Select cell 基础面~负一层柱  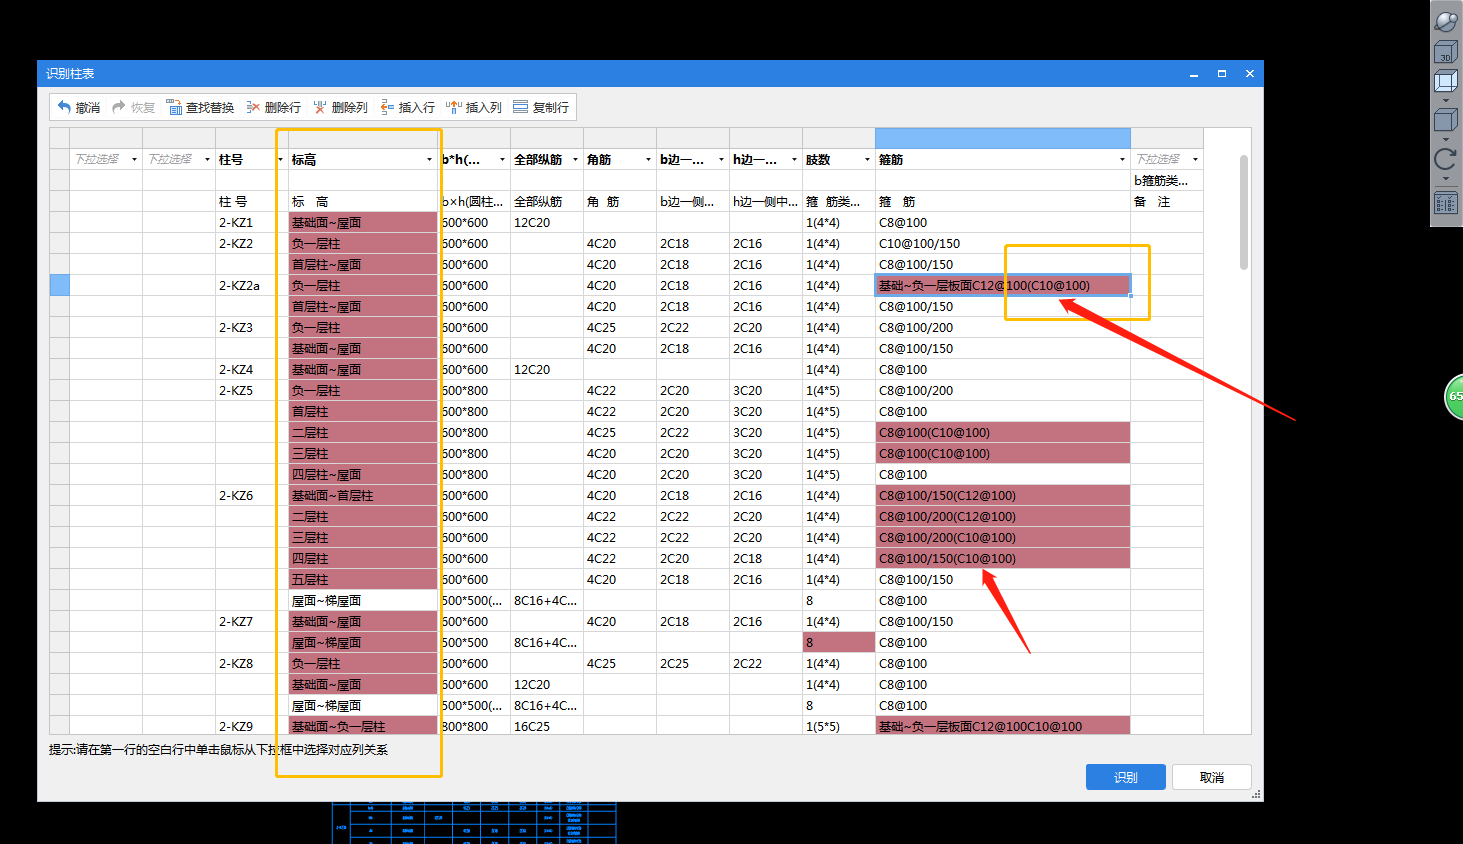[363, 726]
